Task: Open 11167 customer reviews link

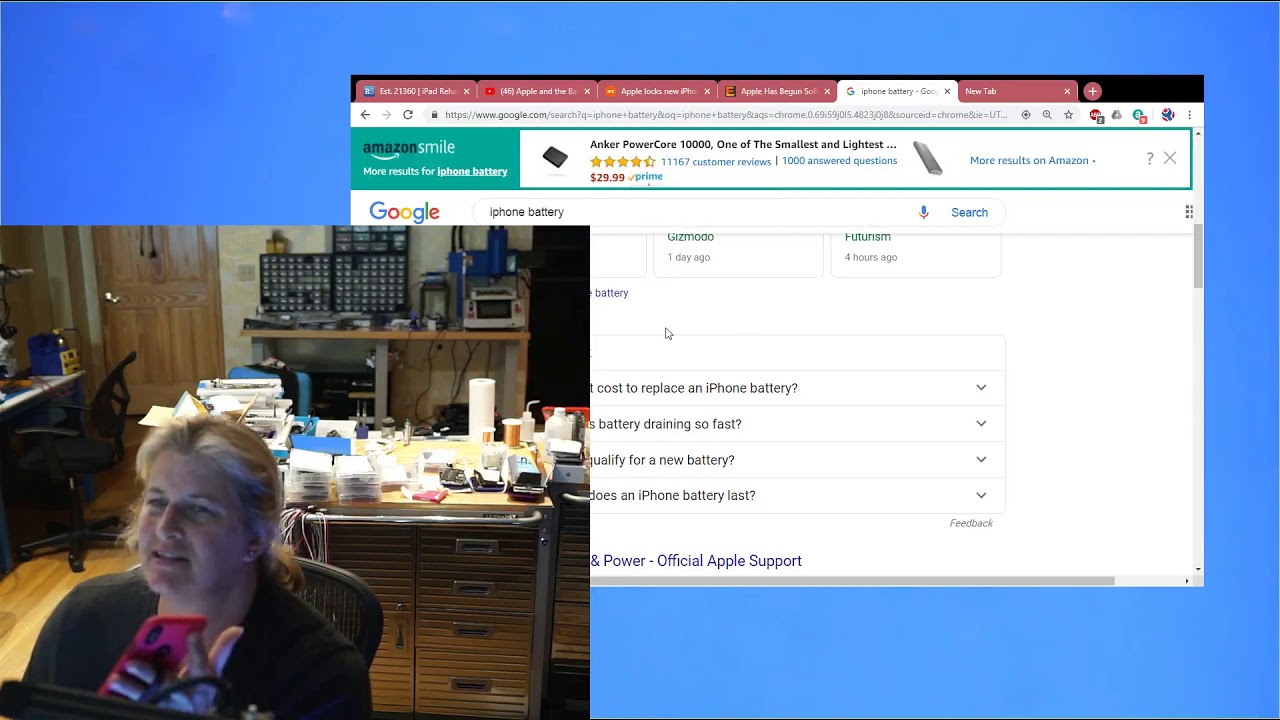Action: pos(716,162)
